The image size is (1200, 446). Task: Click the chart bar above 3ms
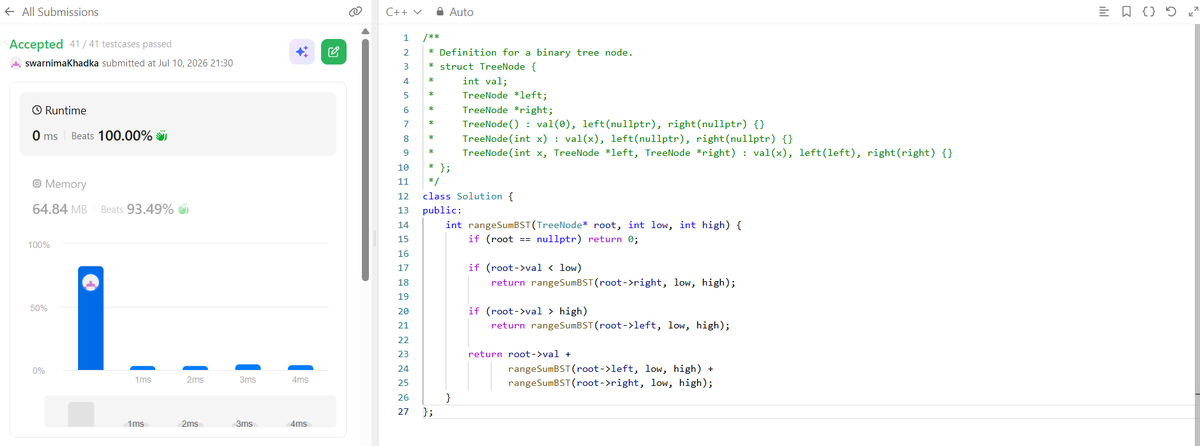247,367
